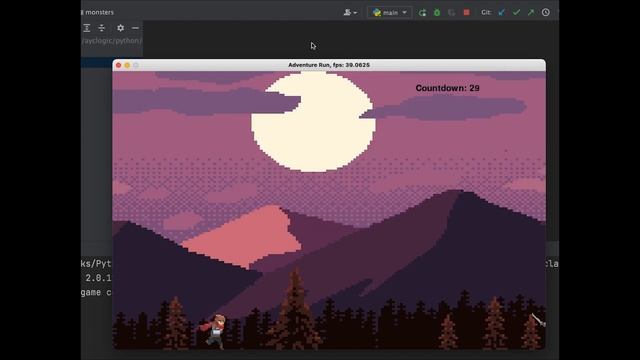
Task: Click the Expand All icon in project panel
Action: pyautogui.click(x=87, y=28)
